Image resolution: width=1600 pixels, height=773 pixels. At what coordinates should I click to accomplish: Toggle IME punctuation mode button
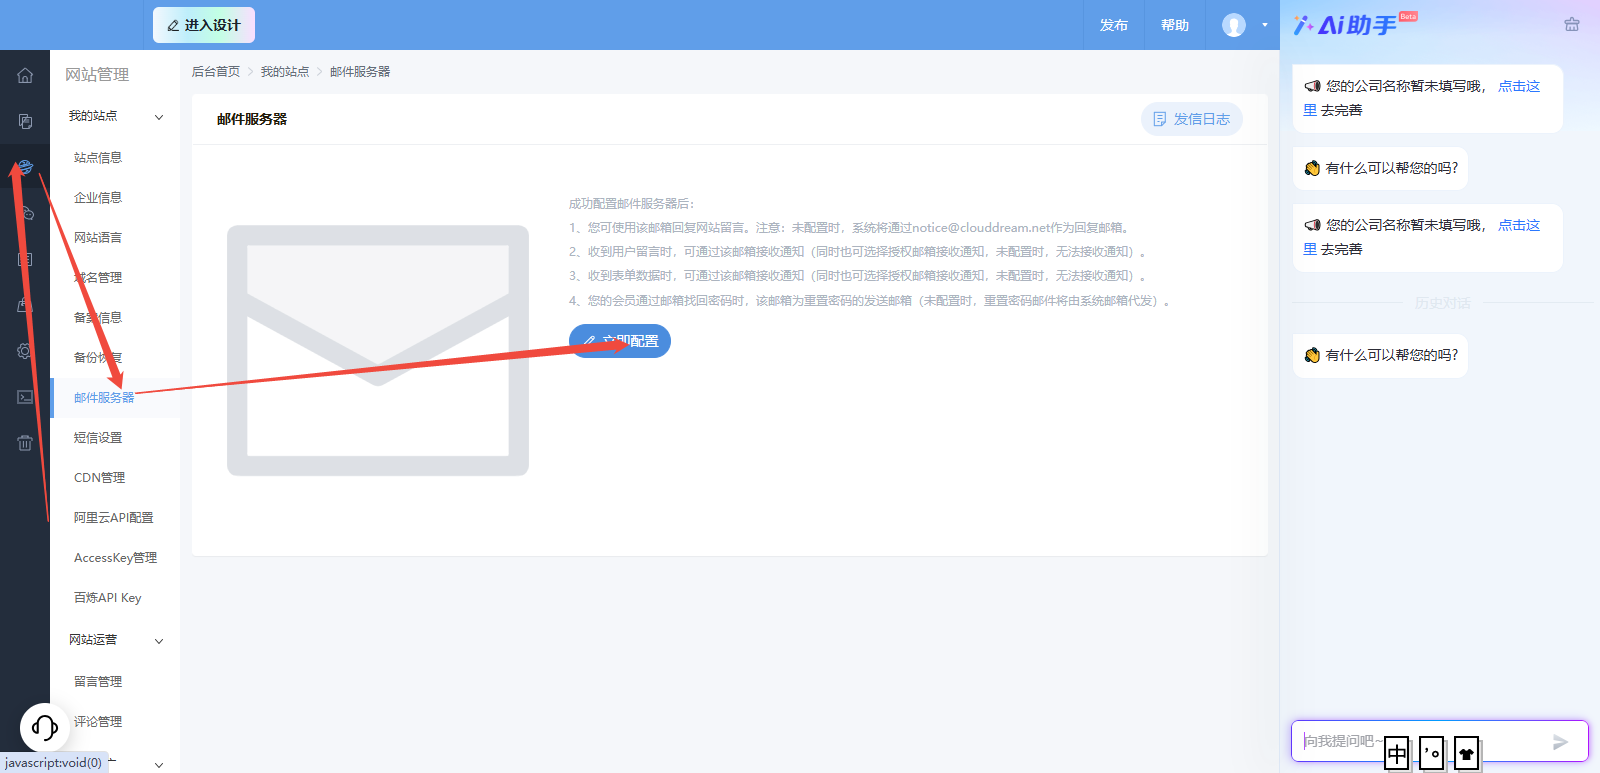[x=1432, y=753]
